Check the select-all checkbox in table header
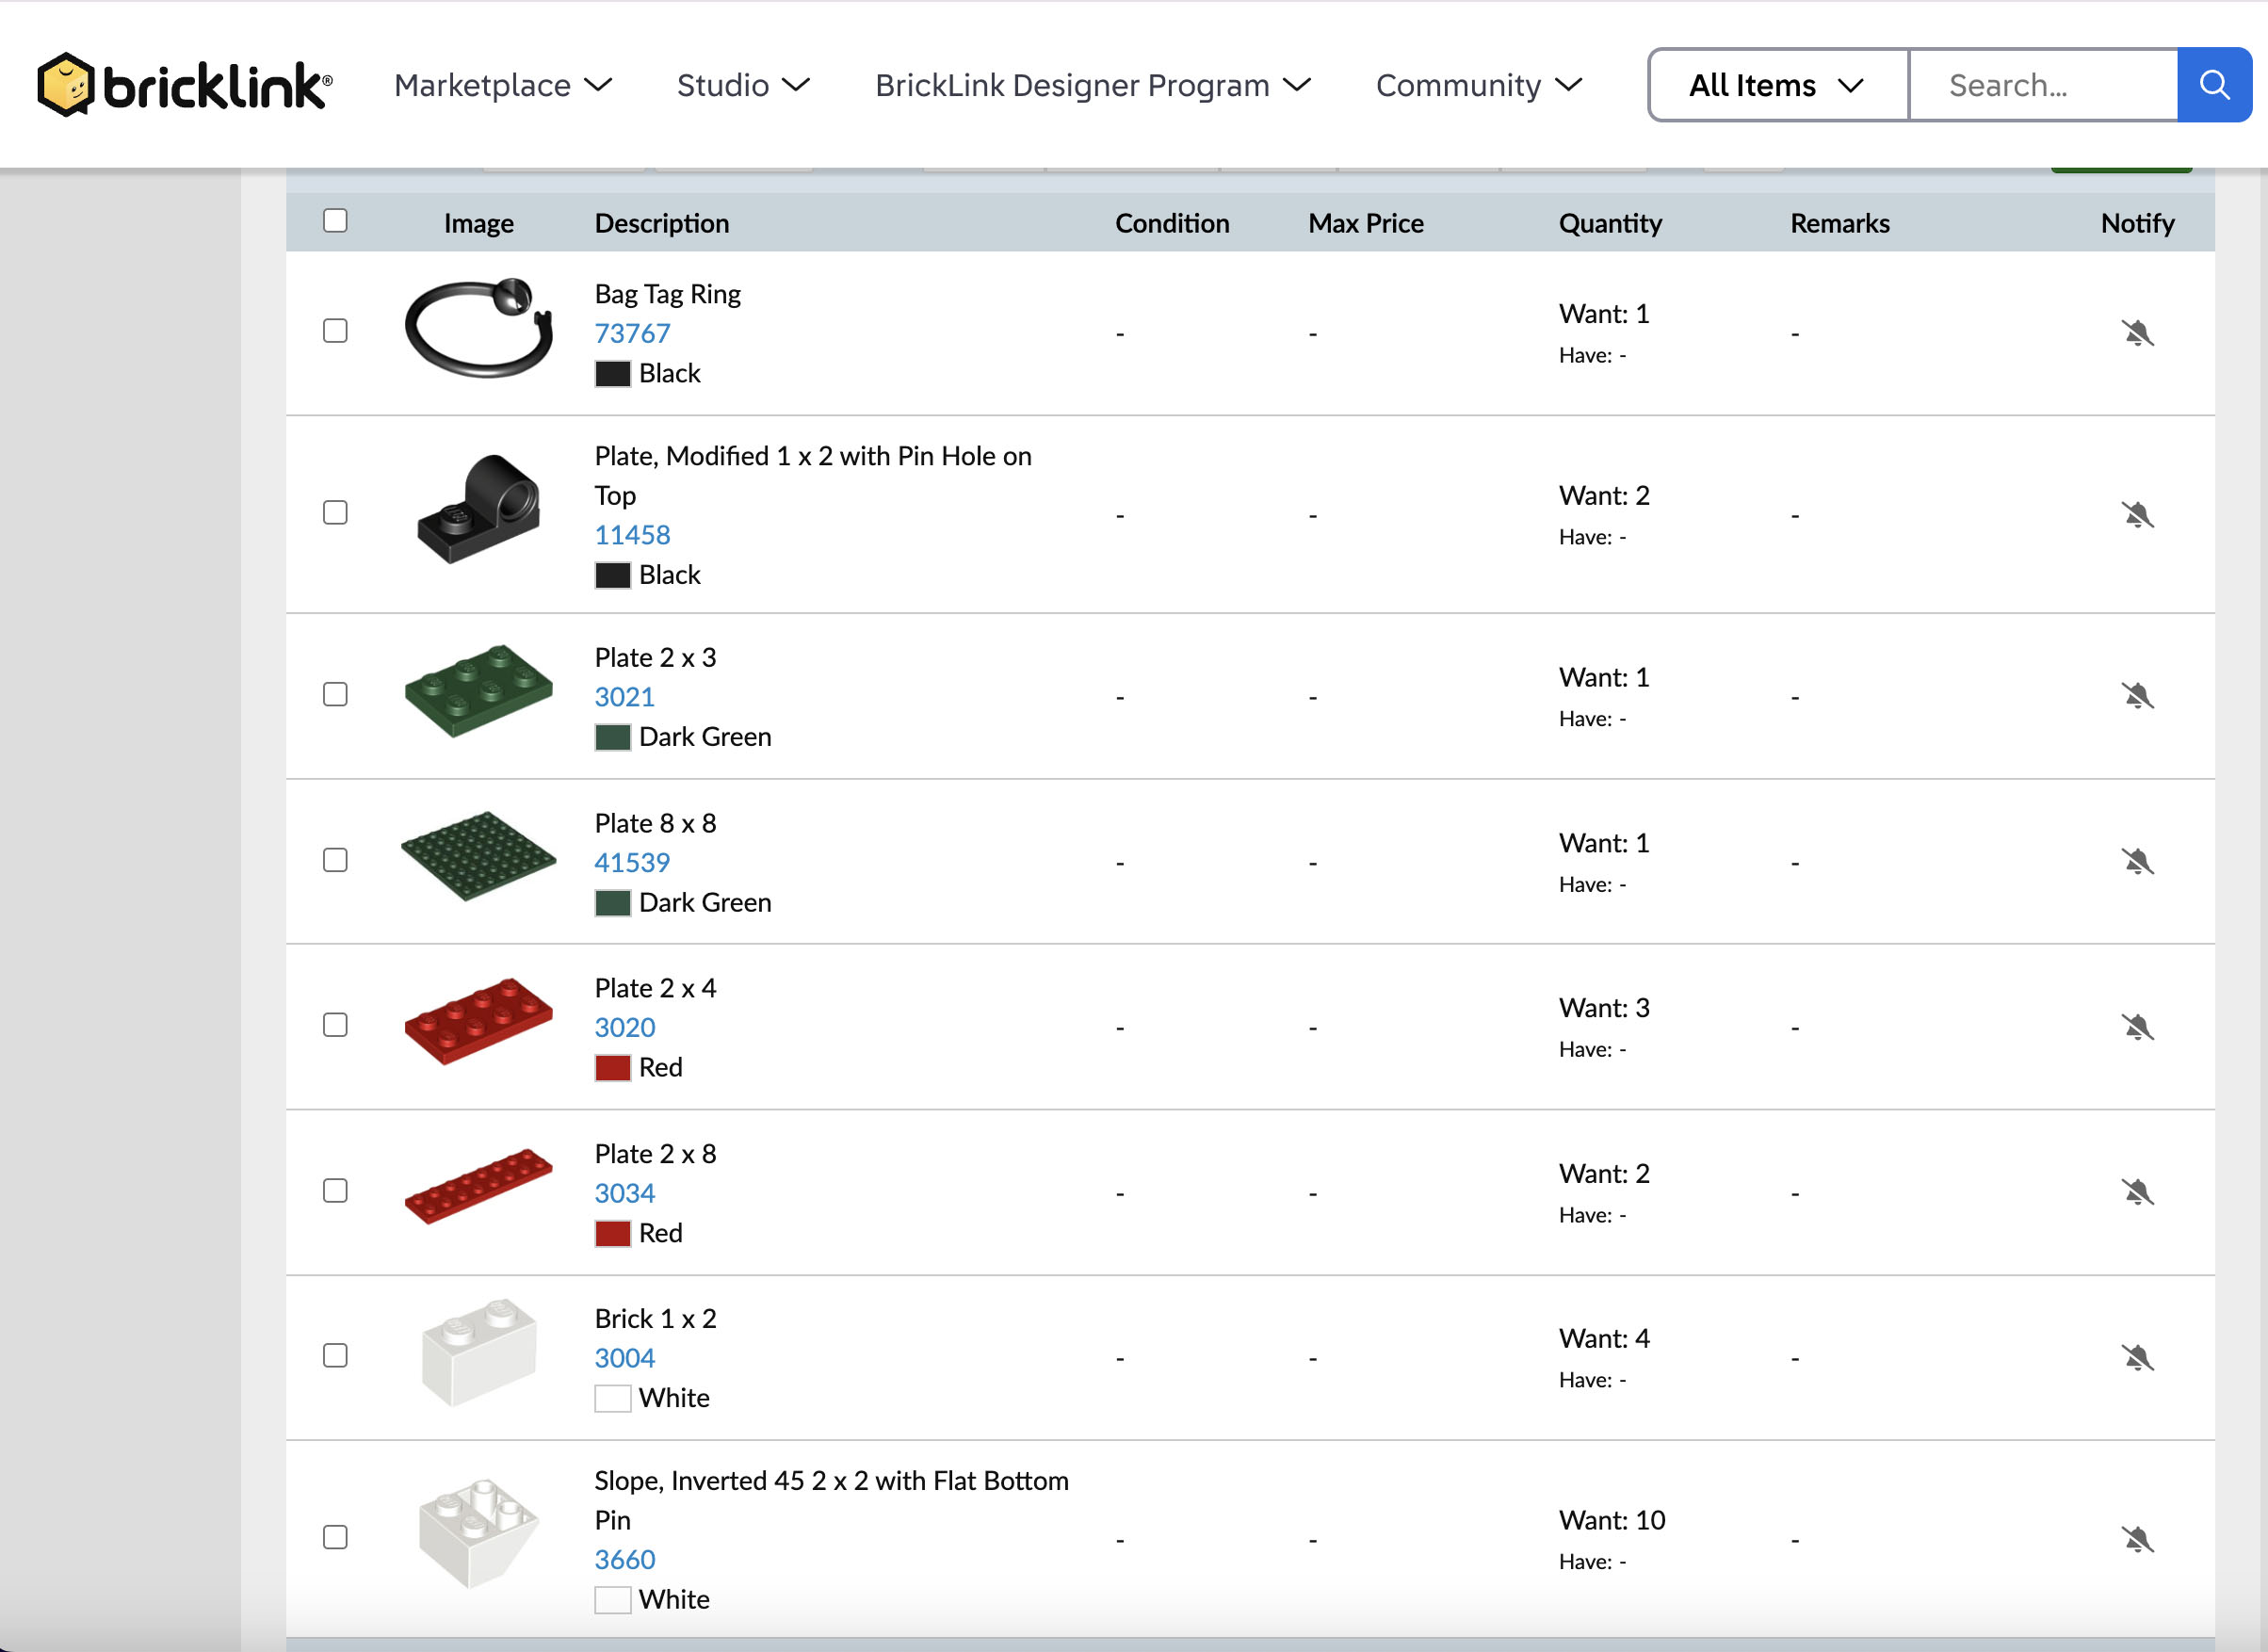 (x=335, y=221)
